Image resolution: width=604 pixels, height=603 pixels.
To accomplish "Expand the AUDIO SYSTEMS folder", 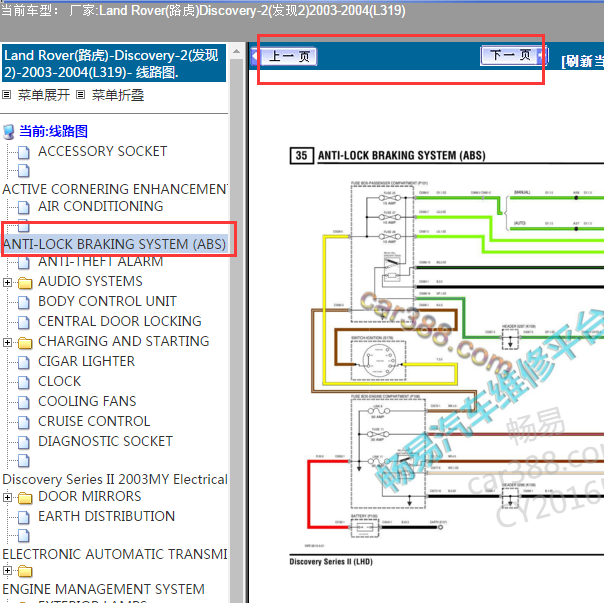I will pos(7,282).
